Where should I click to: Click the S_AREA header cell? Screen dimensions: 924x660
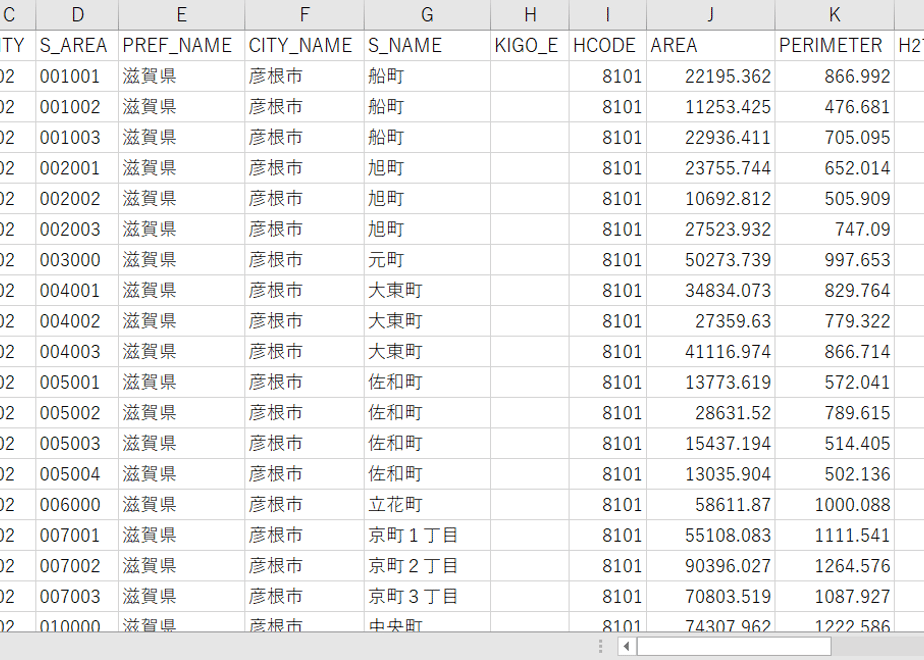[77, 45]
